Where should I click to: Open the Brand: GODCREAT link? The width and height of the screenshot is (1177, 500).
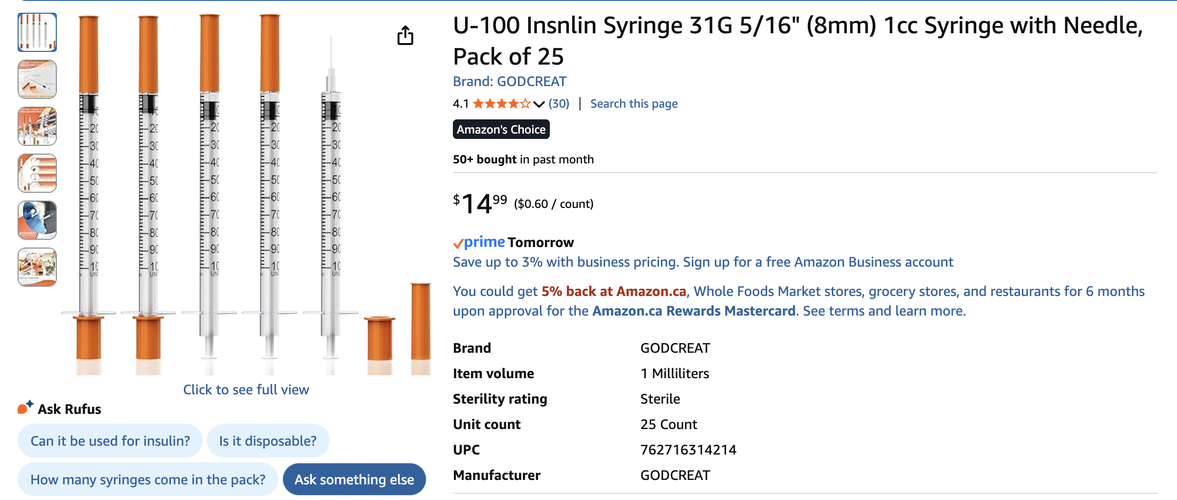click(510, 81)
